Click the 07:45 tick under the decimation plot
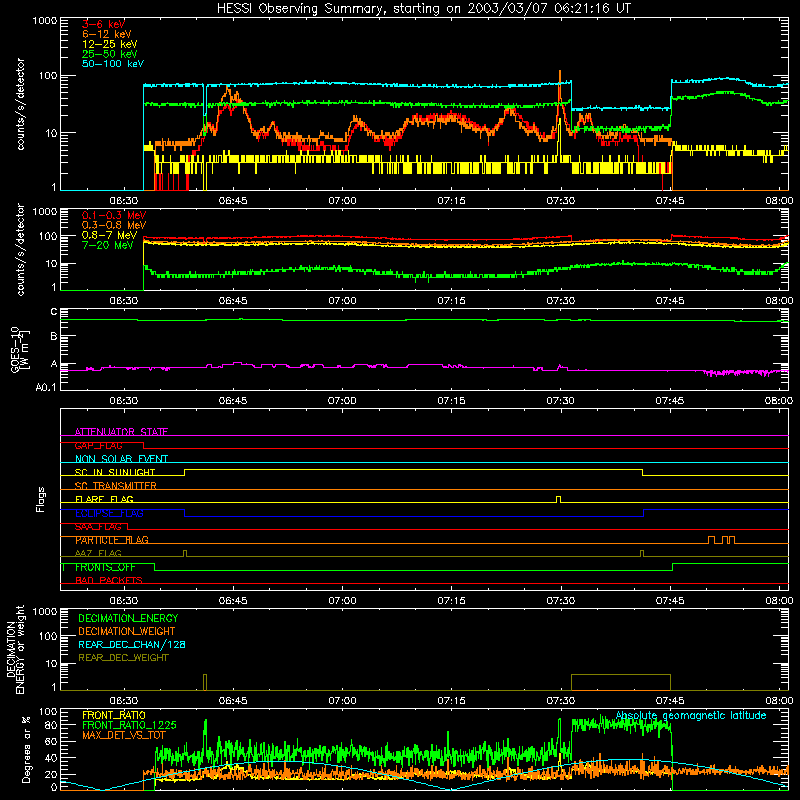Viewport: 800px width, 800px height. [670, 701]
